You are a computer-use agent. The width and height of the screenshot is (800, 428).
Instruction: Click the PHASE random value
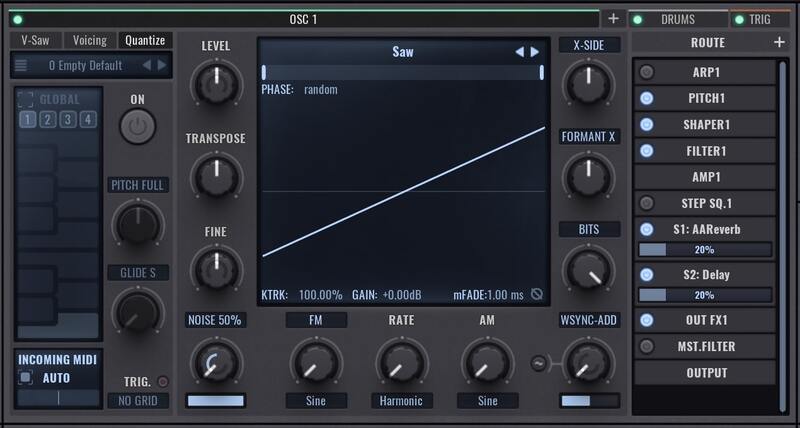[x=320, y=90]
